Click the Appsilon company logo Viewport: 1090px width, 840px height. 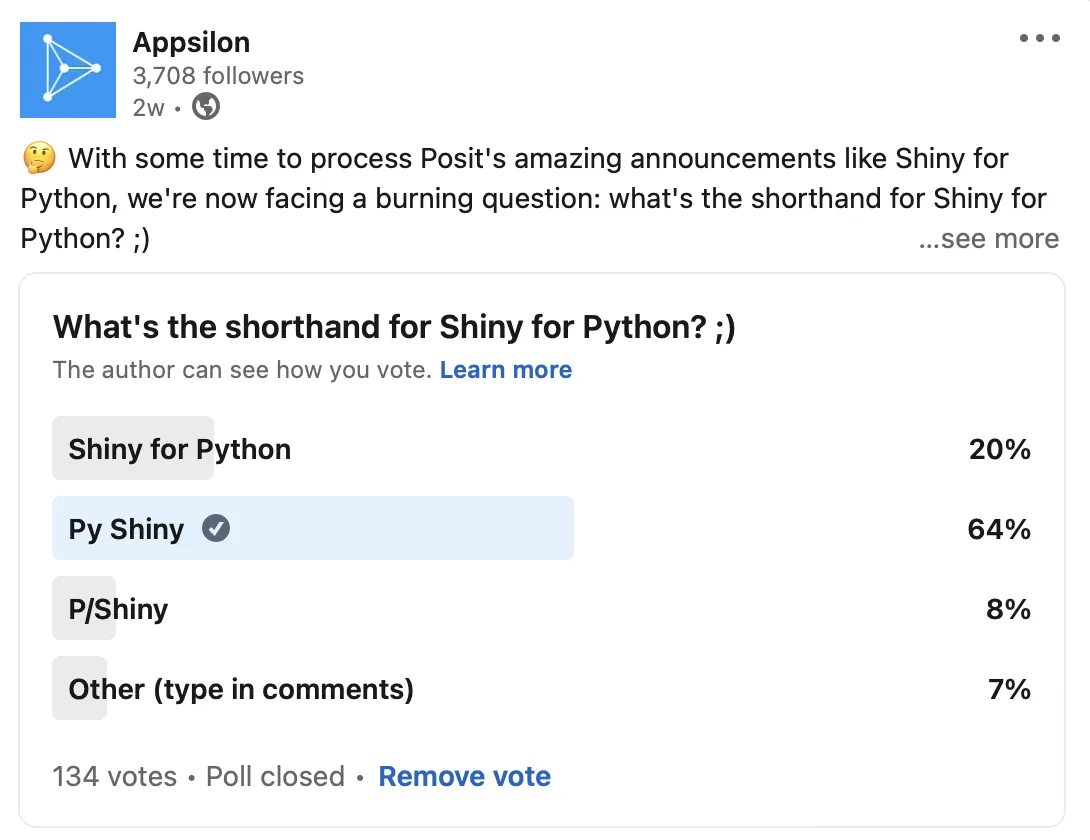click(x=68, y=70)
